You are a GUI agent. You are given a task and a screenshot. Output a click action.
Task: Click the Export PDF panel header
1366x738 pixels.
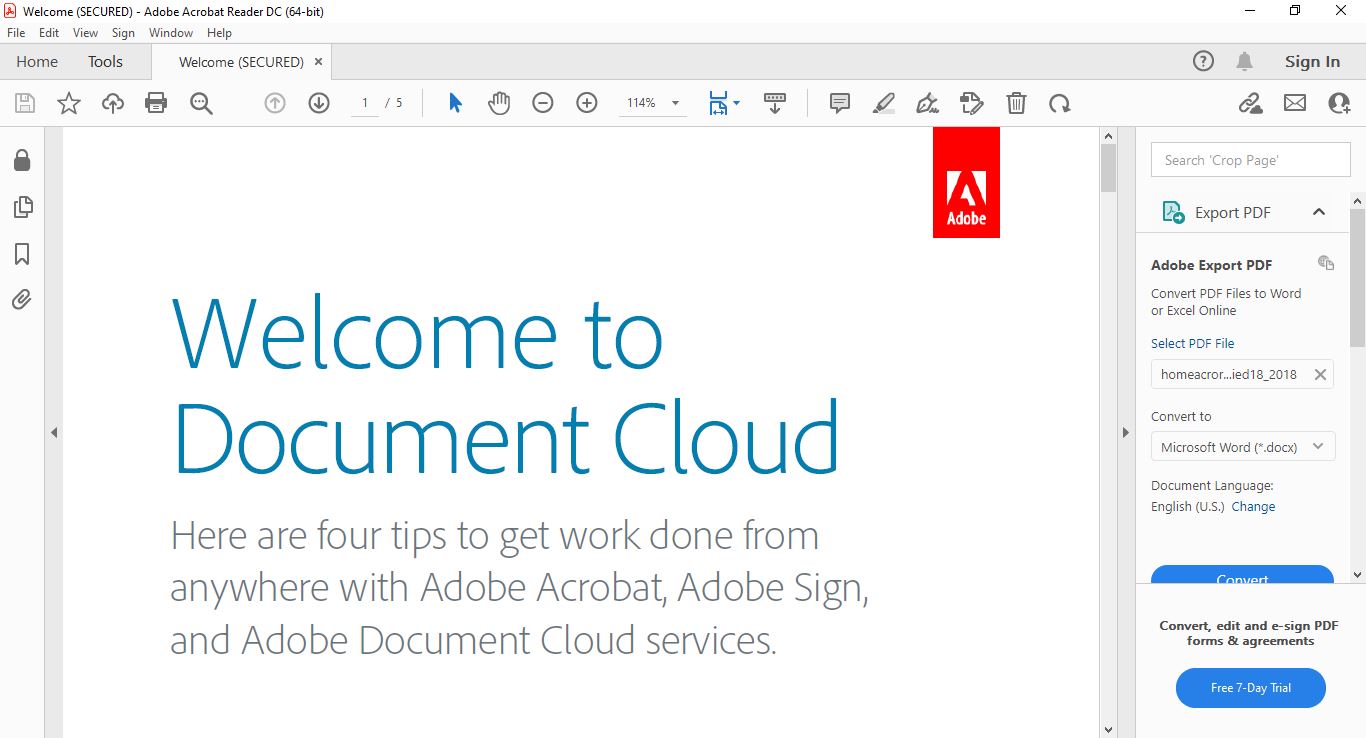tap(1243, 212)
